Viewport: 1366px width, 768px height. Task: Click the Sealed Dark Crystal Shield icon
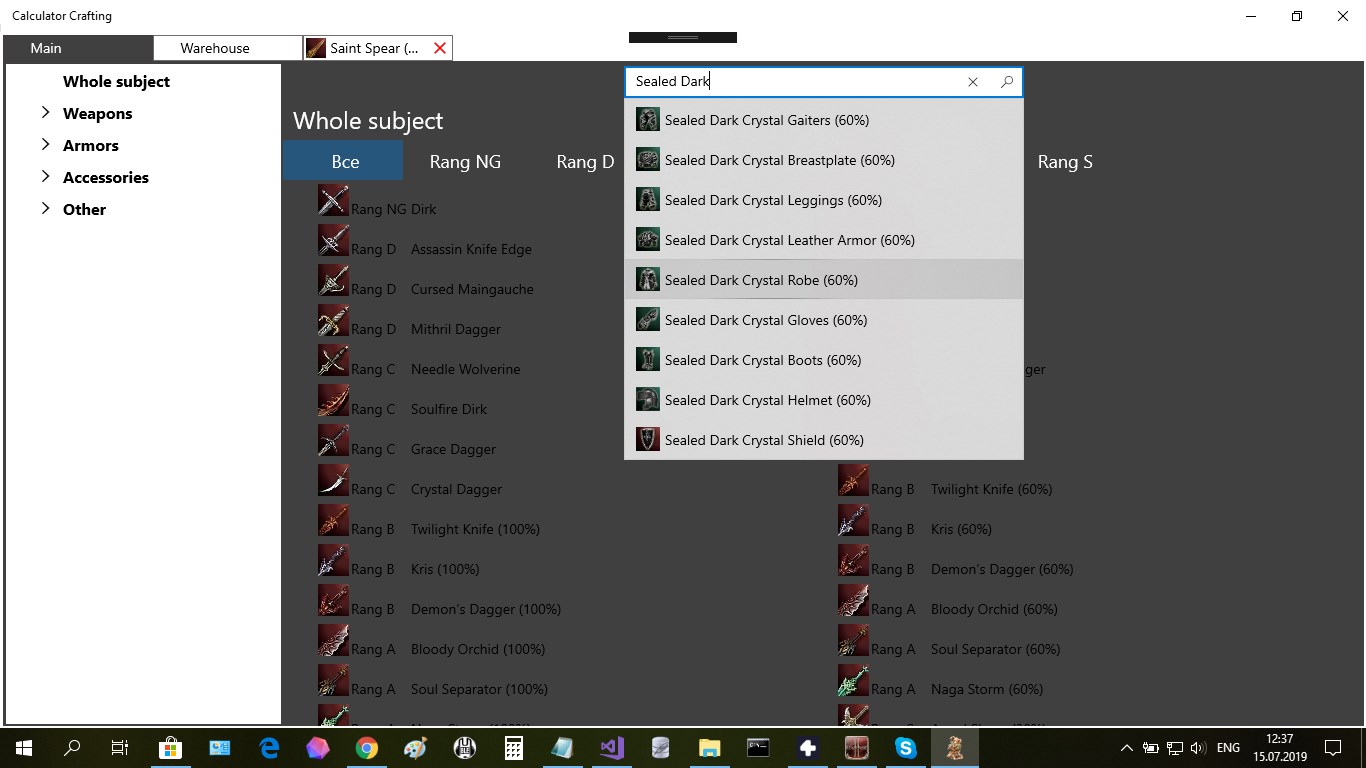(648, 439)
